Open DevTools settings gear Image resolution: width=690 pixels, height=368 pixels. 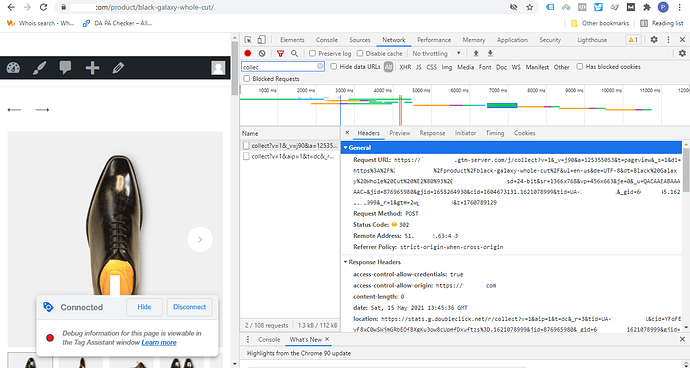654,40
